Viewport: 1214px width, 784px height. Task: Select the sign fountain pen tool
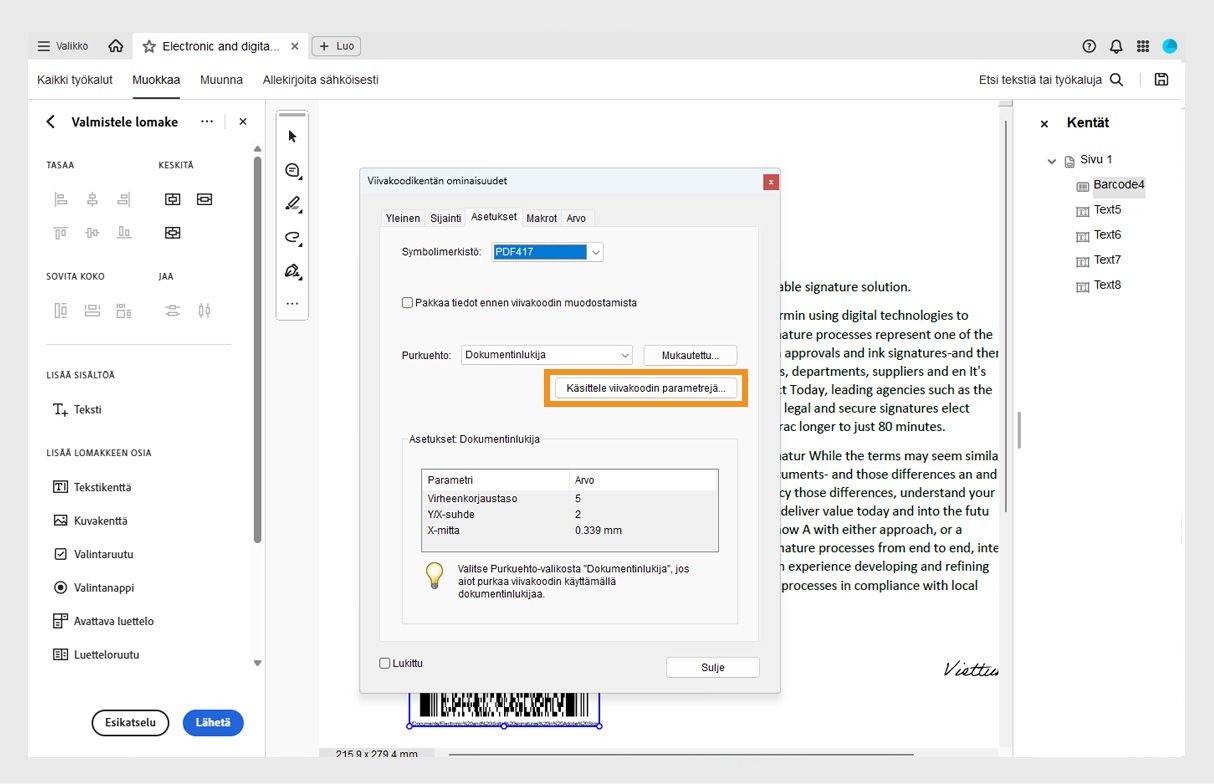293,271
